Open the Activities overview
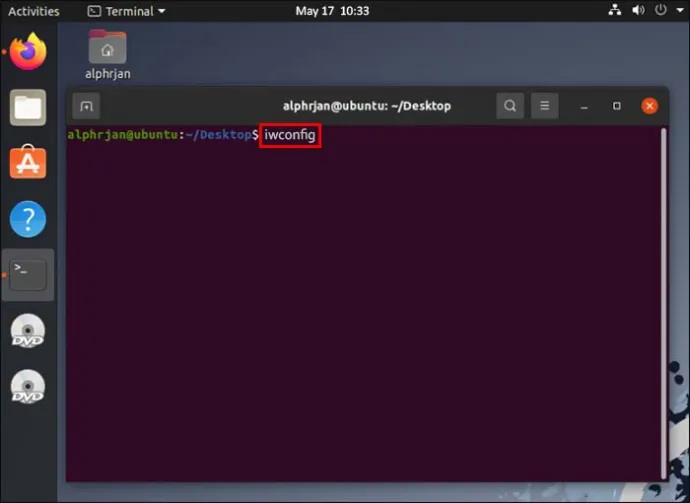 pos(34,11)
